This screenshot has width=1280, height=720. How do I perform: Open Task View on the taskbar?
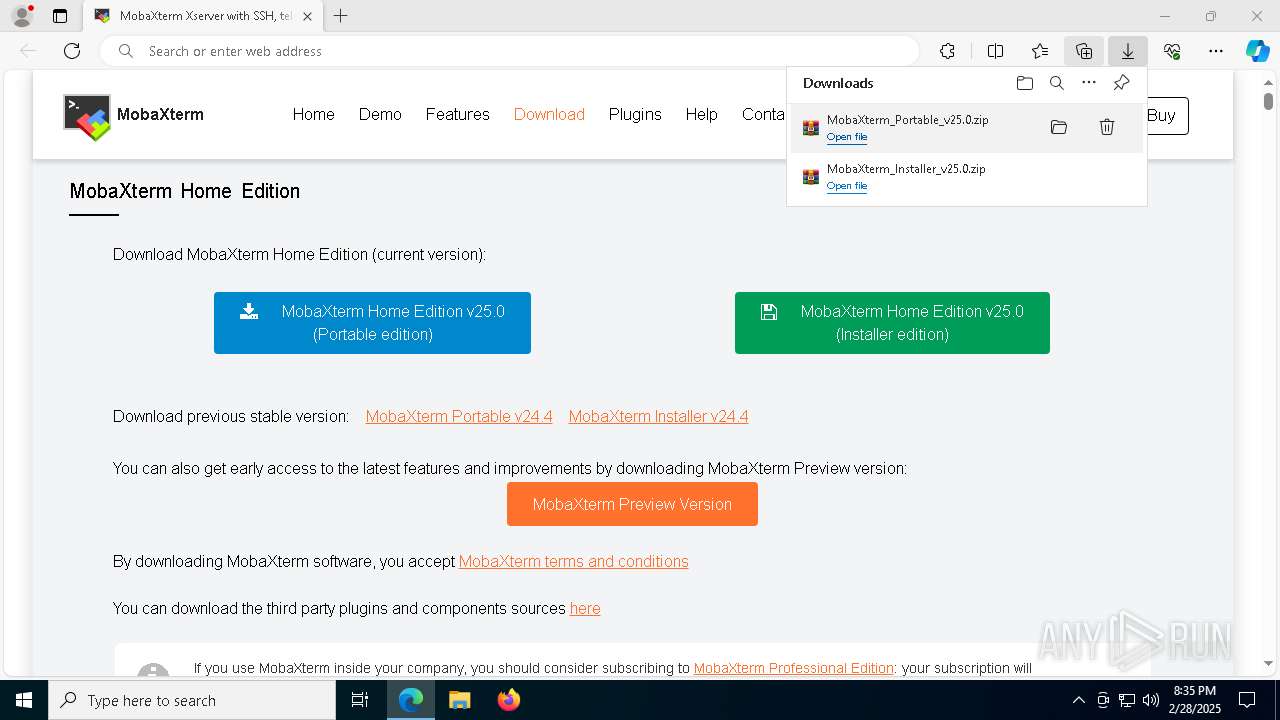[x=360, y=700]
